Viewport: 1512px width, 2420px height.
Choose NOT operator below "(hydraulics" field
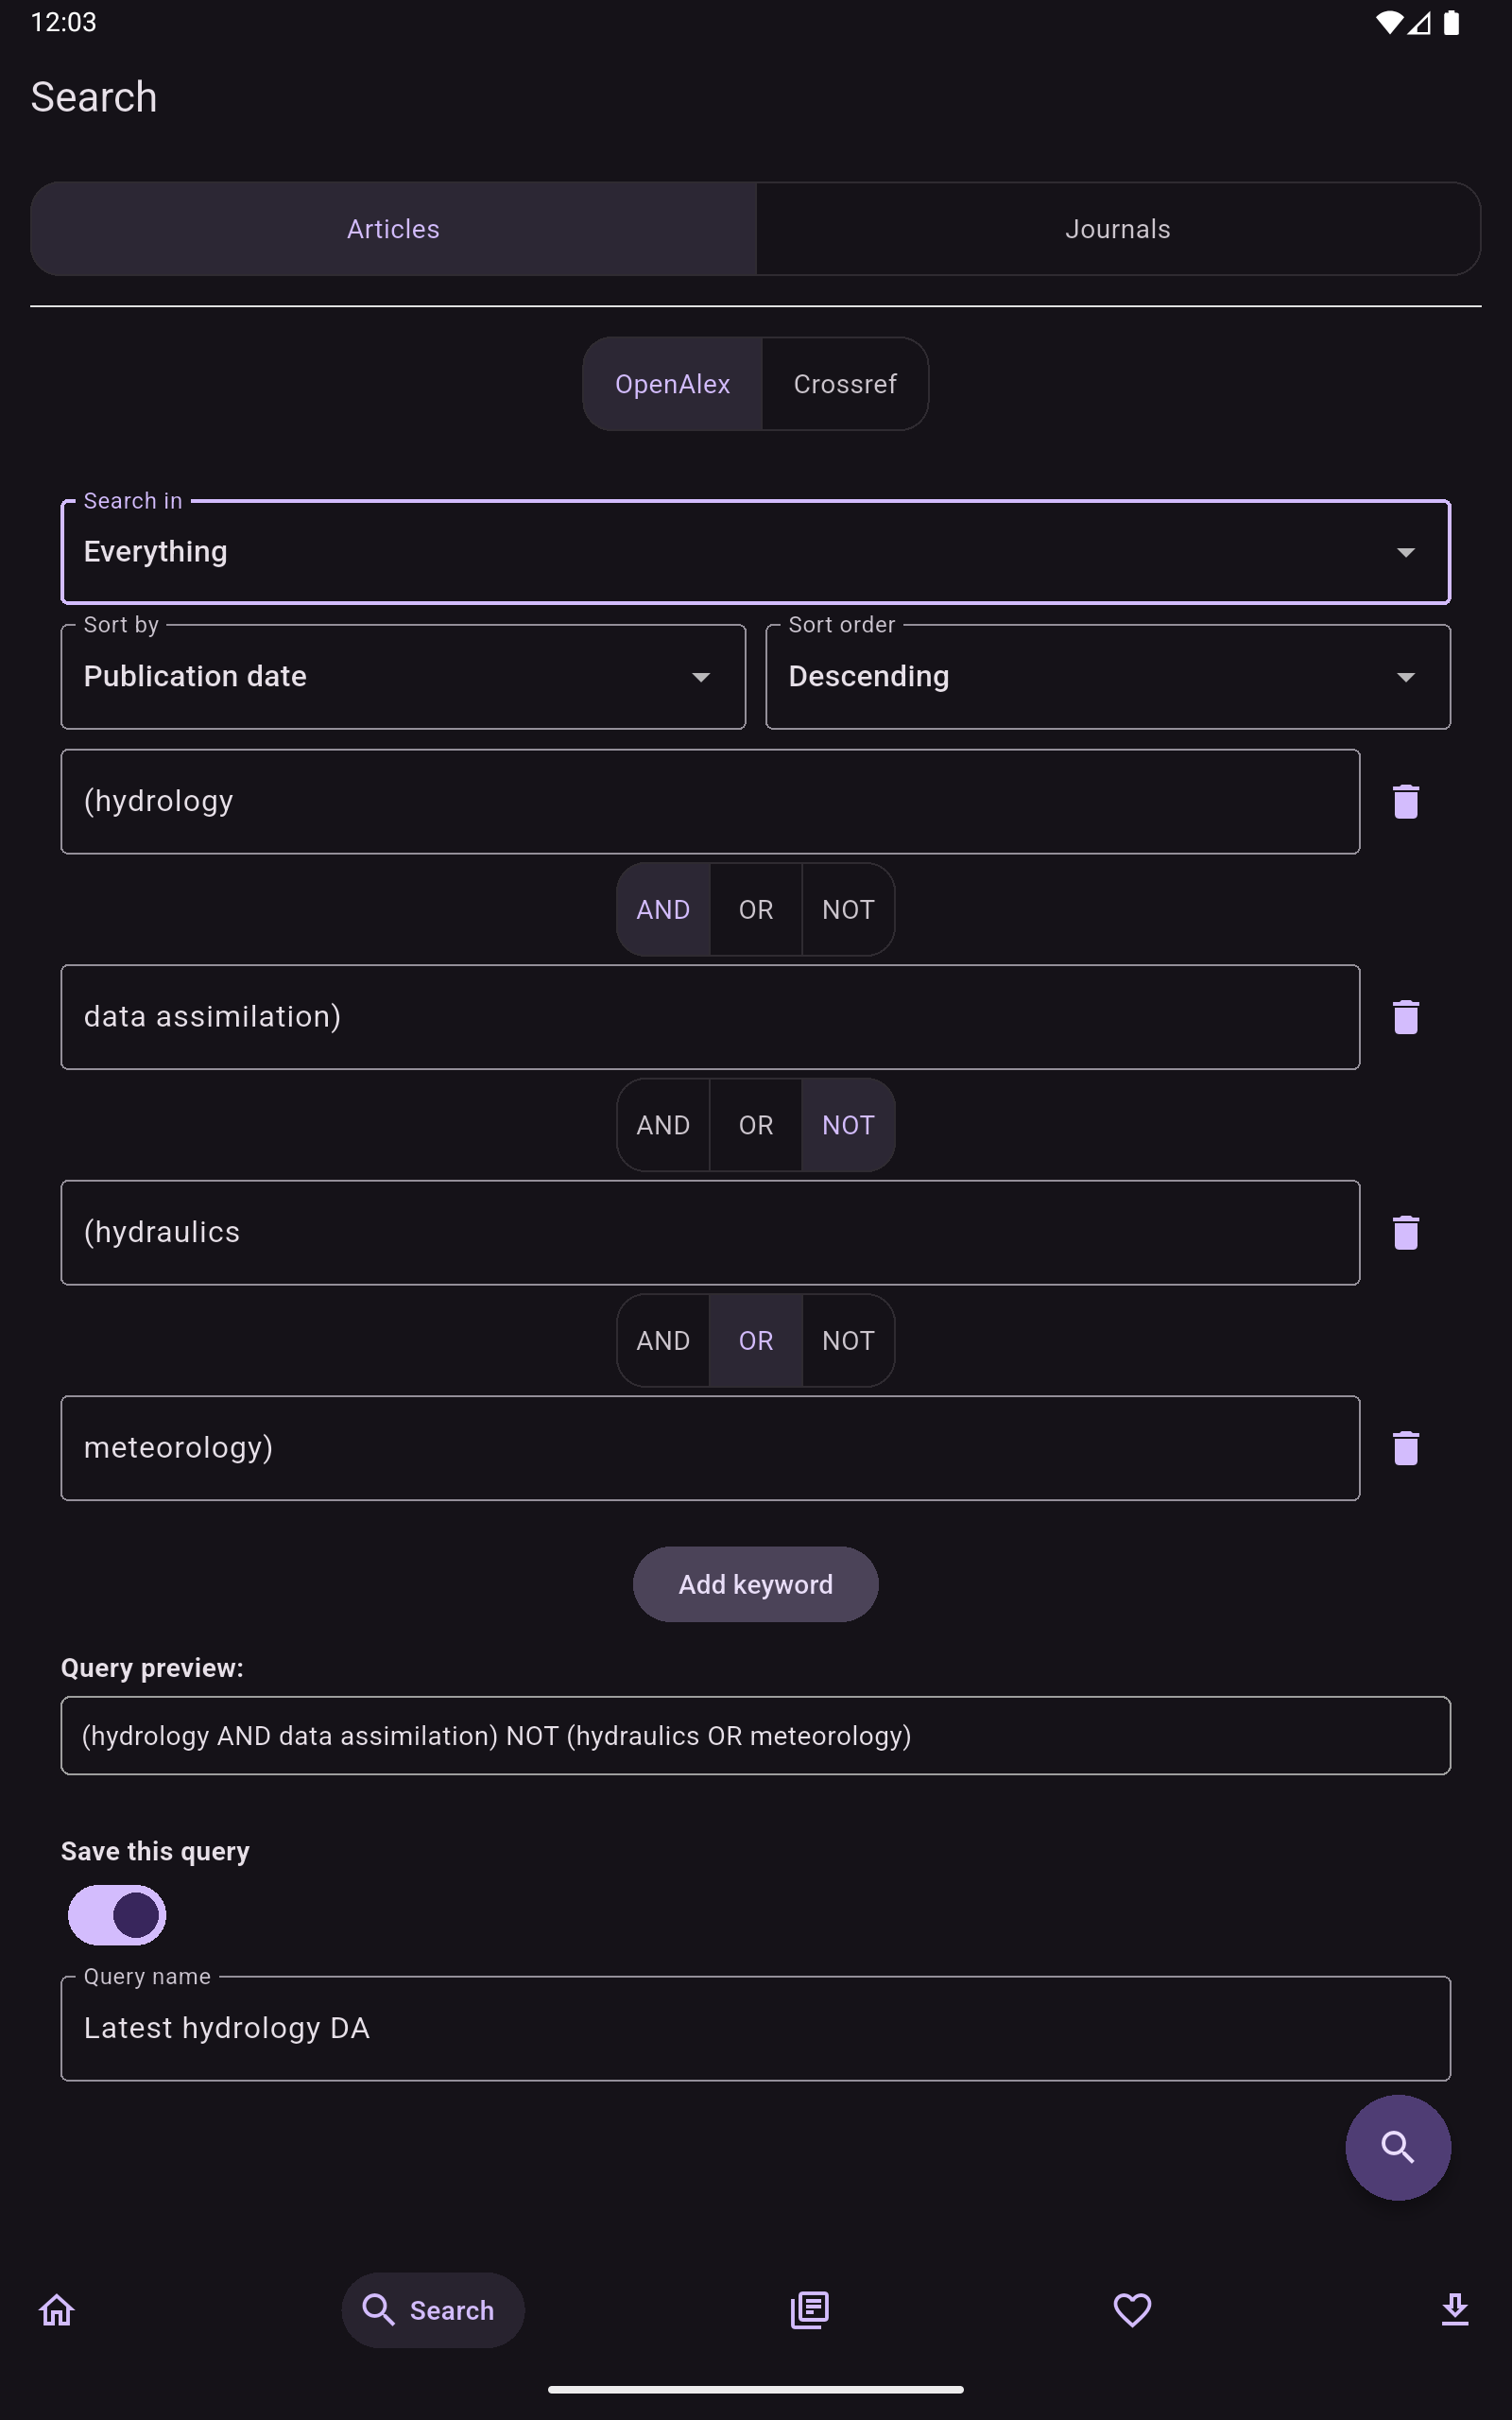(x=848, y=1341)
